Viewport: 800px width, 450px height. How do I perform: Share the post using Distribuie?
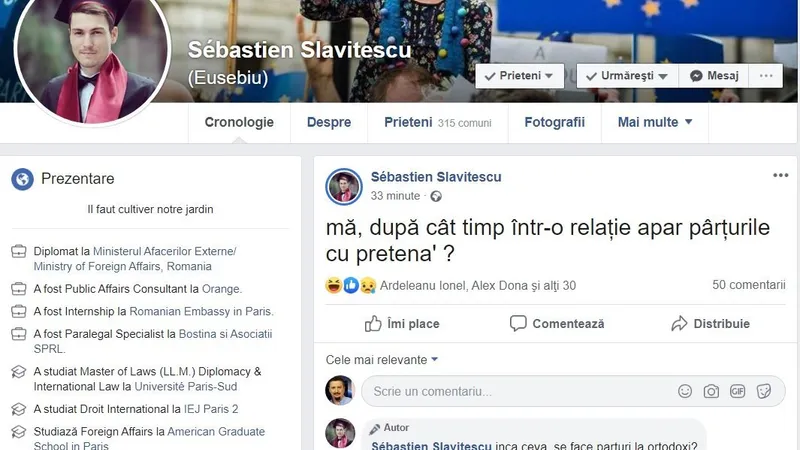tap(710, 323)
